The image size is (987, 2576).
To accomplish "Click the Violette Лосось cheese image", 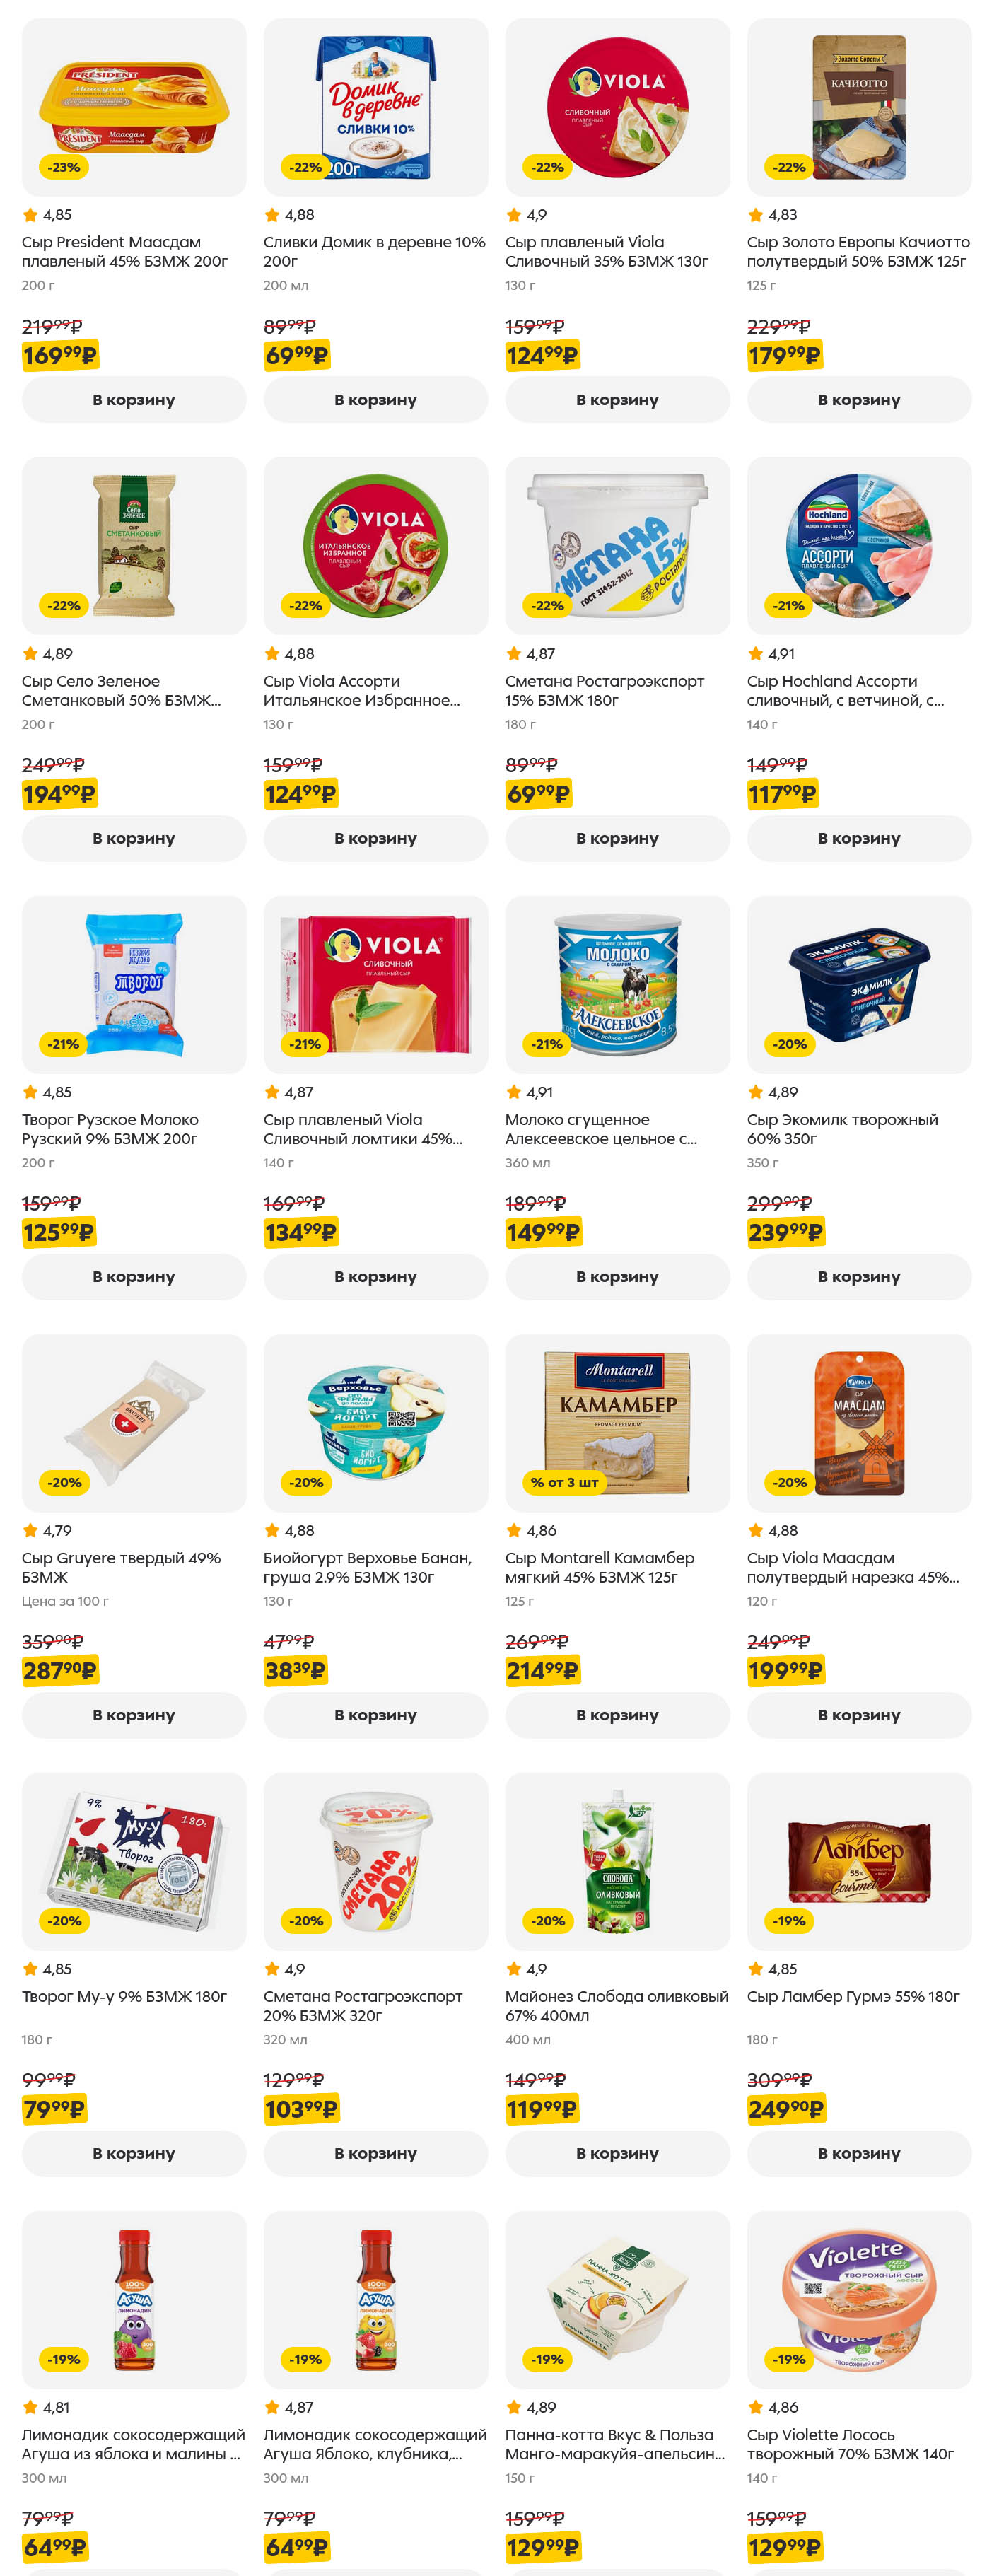I will pyautogui.click(x=858, y=2298).
